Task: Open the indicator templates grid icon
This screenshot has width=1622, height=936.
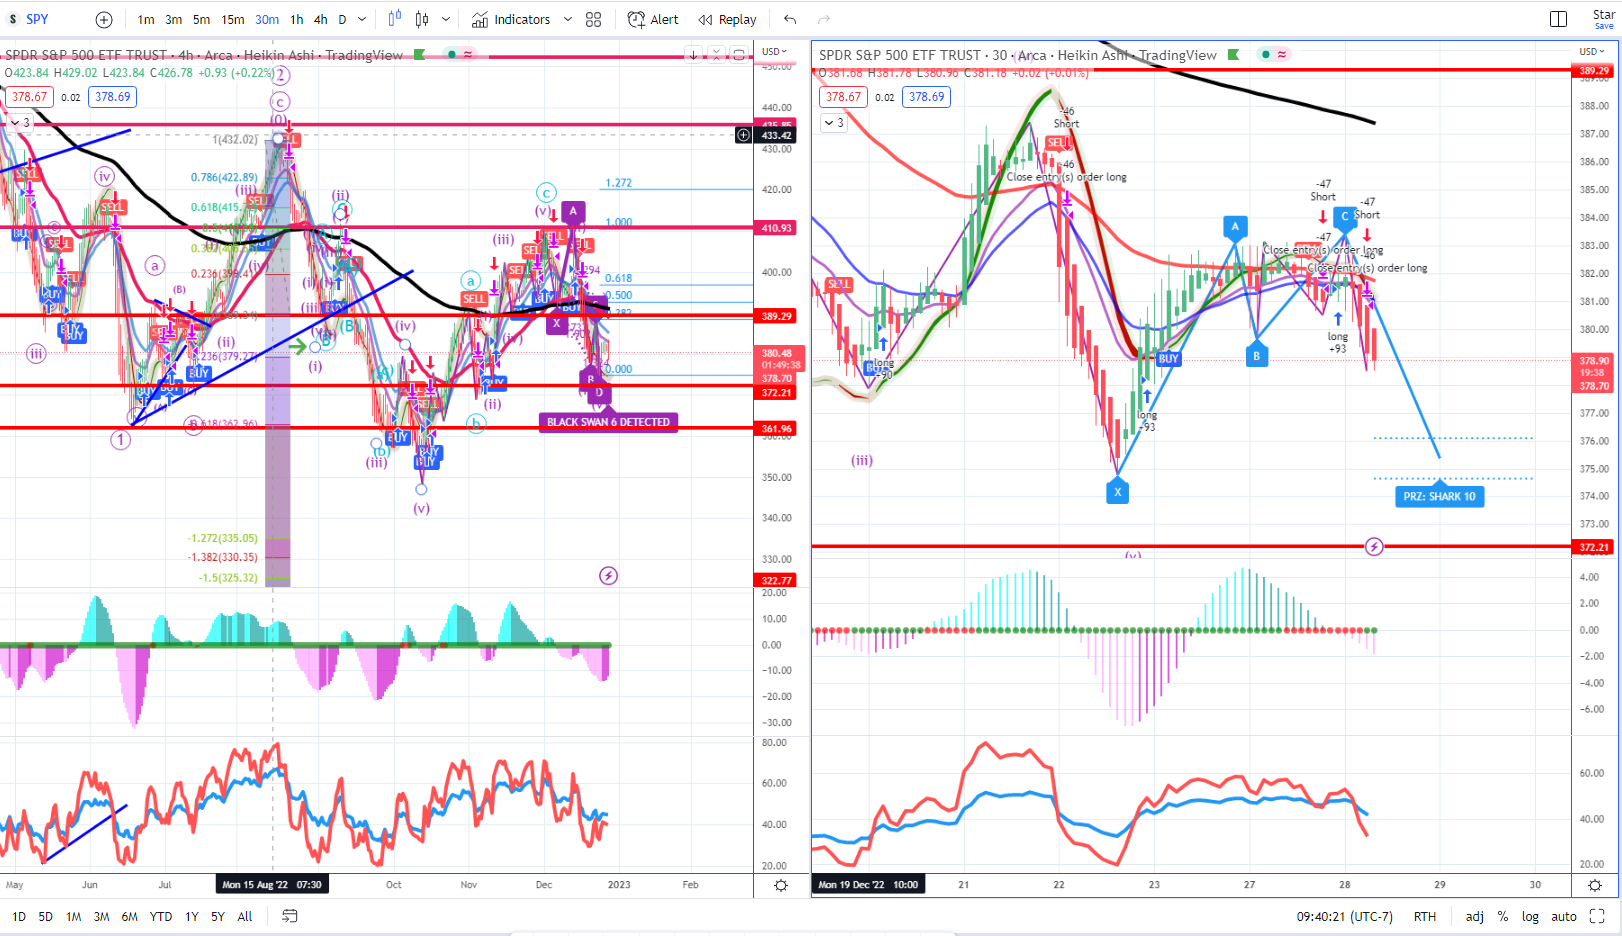Action: tap(594, 19)
